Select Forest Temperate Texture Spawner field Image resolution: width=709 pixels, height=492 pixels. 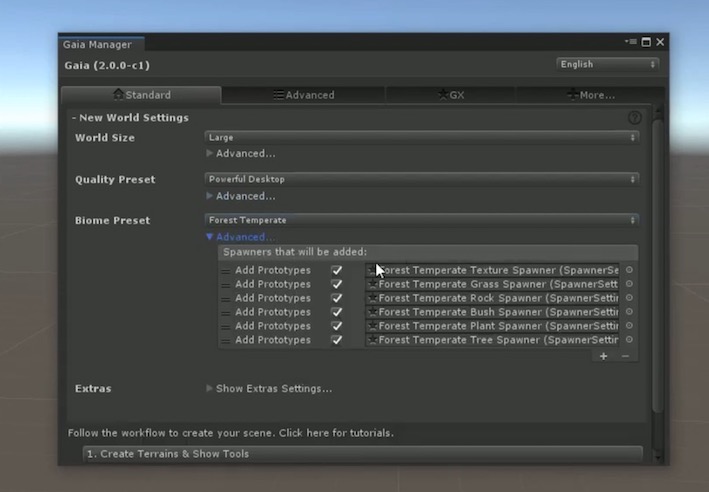[492, 270]
